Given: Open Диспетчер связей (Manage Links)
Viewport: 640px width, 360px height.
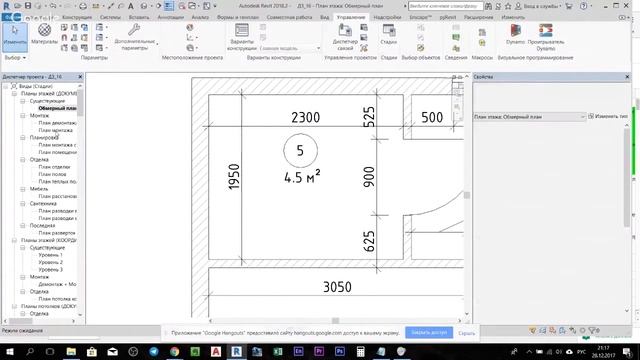Looking at the screenshot, I should (345, 37).
